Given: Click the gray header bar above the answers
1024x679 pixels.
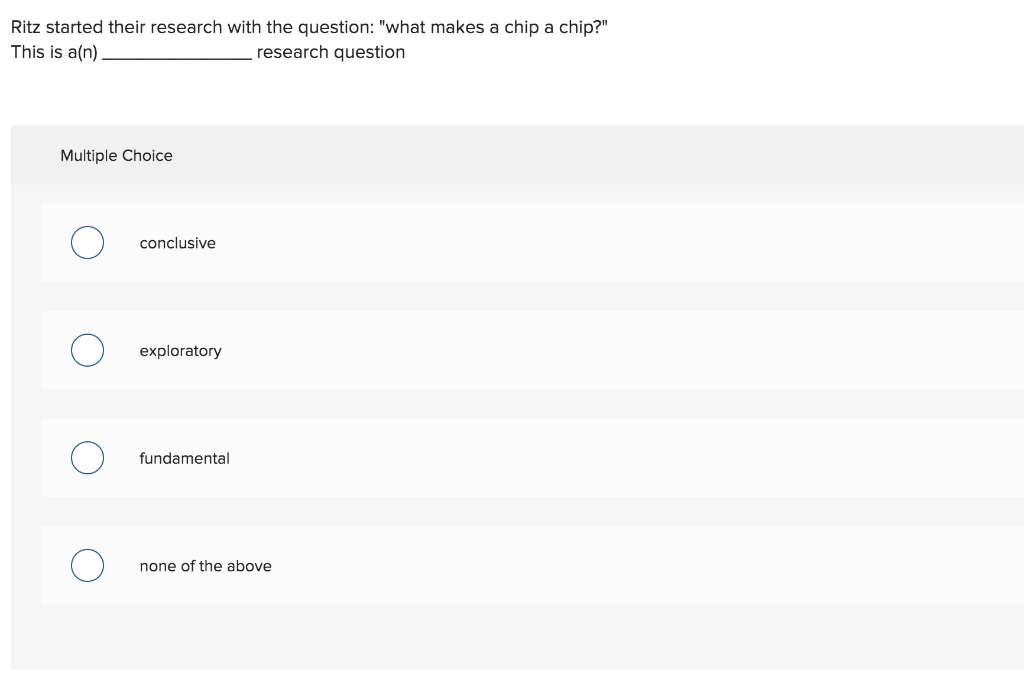Looking at the screenshot, I should click(600, 155).
